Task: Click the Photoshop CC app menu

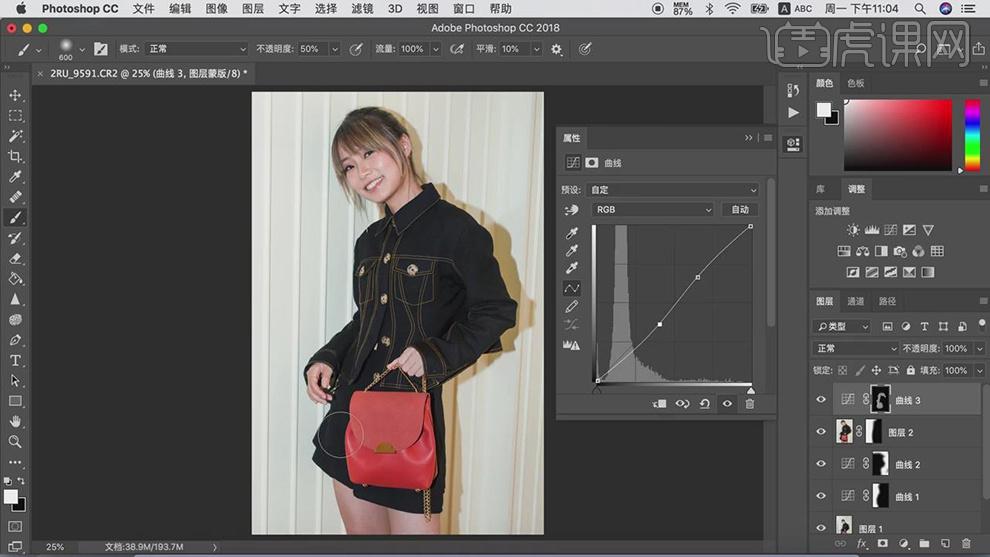Action: 80,9
